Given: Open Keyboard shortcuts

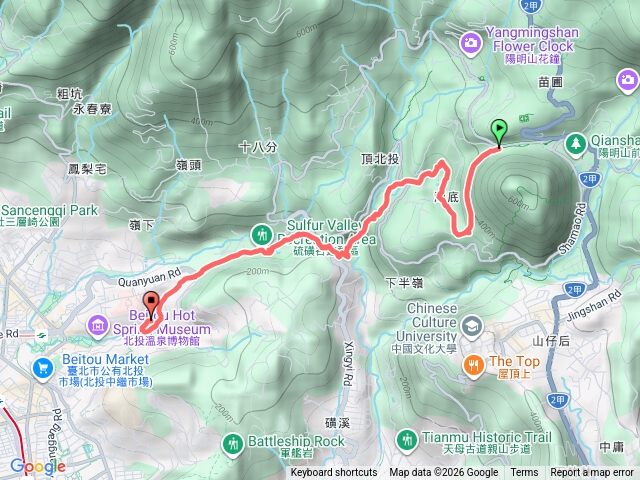Looking at the screenshot, I should 334,473.
